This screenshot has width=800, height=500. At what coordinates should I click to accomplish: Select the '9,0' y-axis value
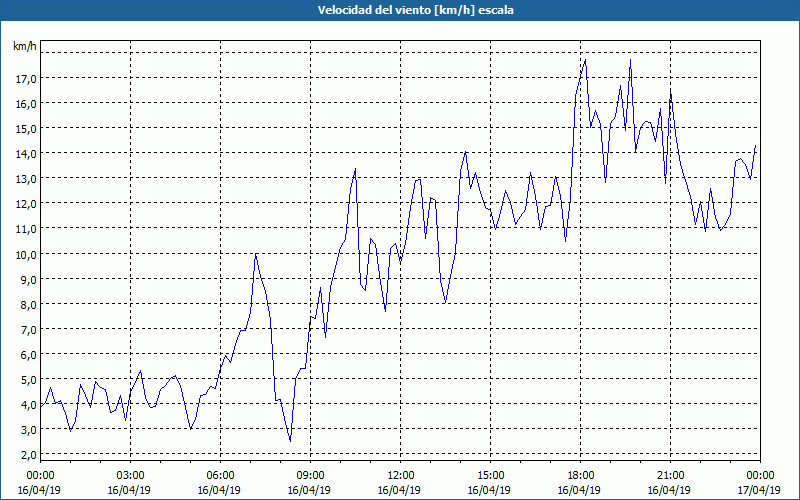pyautogui.click(x=29, y=279)
